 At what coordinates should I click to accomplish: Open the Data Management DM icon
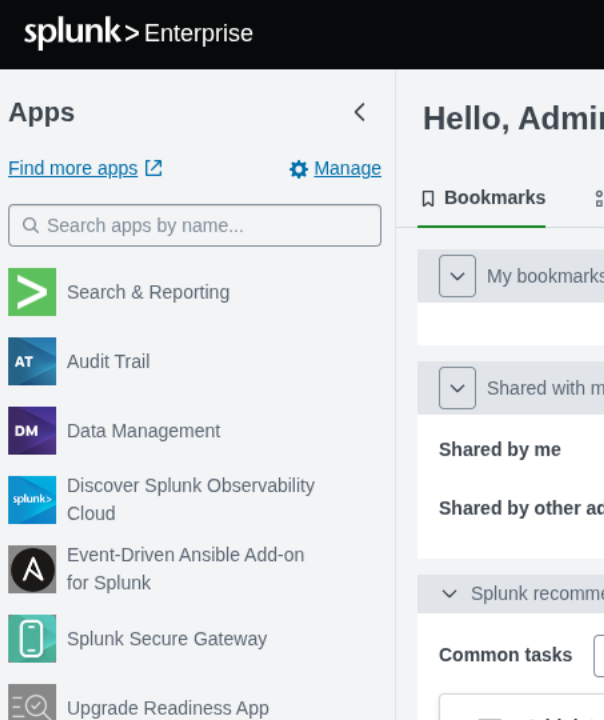(x=32, y=431)
